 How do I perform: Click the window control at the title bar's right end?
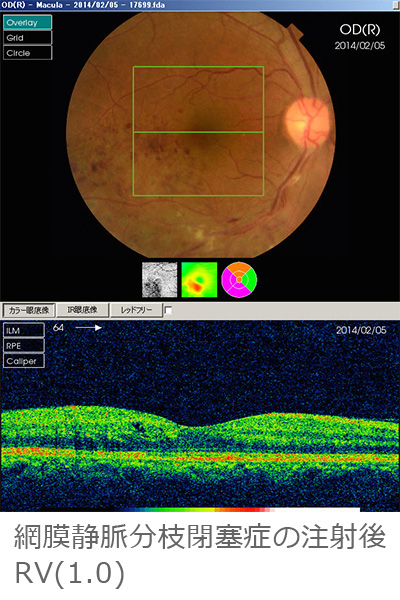(x=395, y=5)
